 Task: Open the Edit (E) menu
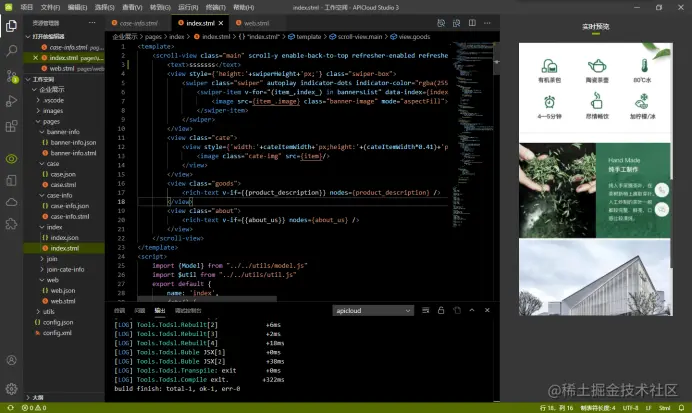tap(77, 8)
